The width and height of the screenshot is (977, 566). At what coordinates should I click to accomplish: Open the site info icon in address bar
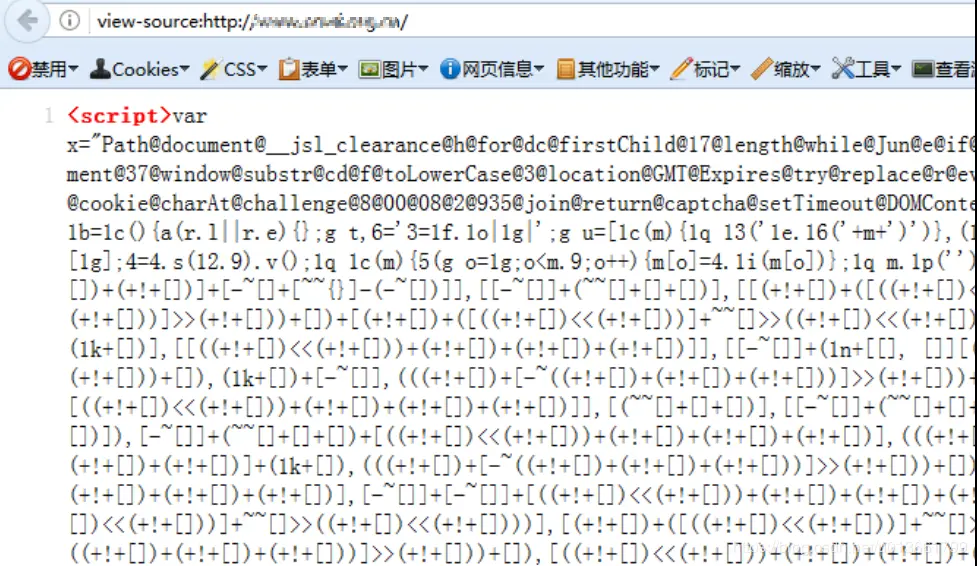pos(70,21)
